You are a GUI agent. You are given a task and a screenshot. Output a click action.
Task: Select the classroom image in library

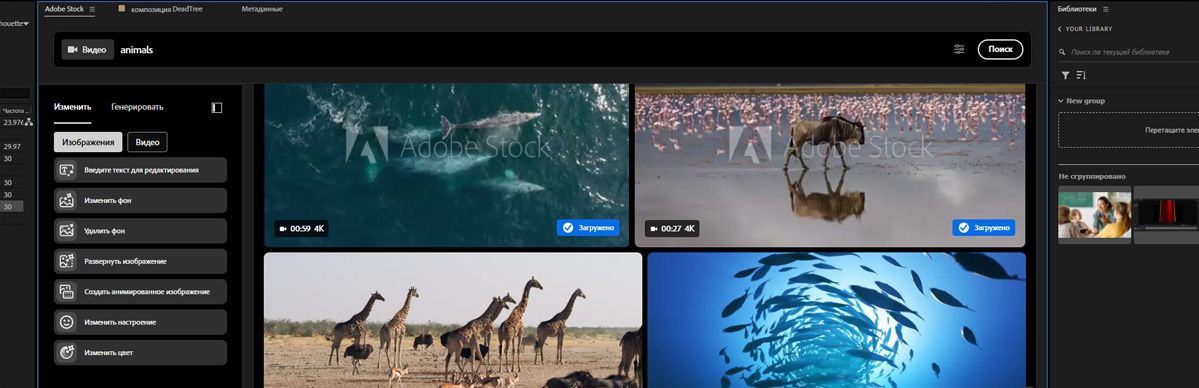tap(1094, 214)
